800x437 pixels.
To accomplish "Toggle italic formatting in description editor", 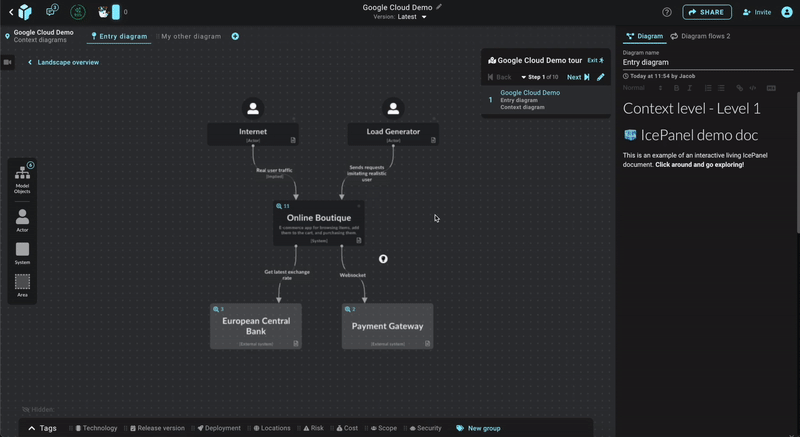I will tap(689, 88).
